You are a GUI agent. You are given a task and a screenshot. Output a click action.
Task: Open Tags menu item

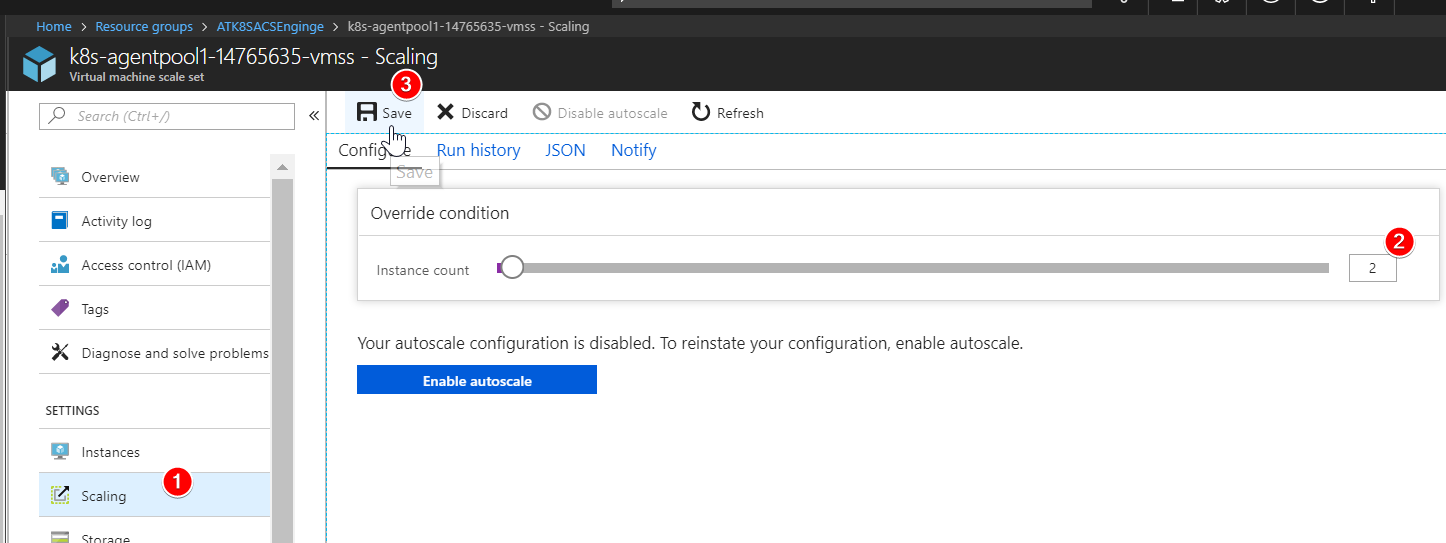point(154,309)
